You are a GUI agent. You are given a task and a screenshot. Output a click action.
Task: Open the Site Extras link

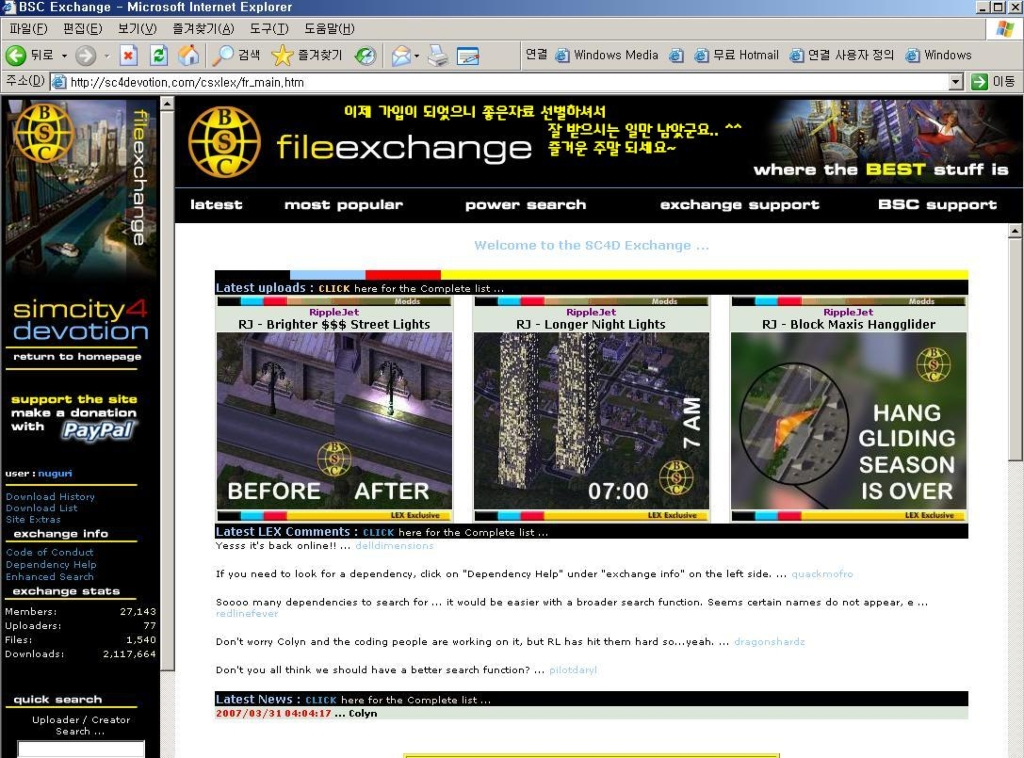click(33, 520)
